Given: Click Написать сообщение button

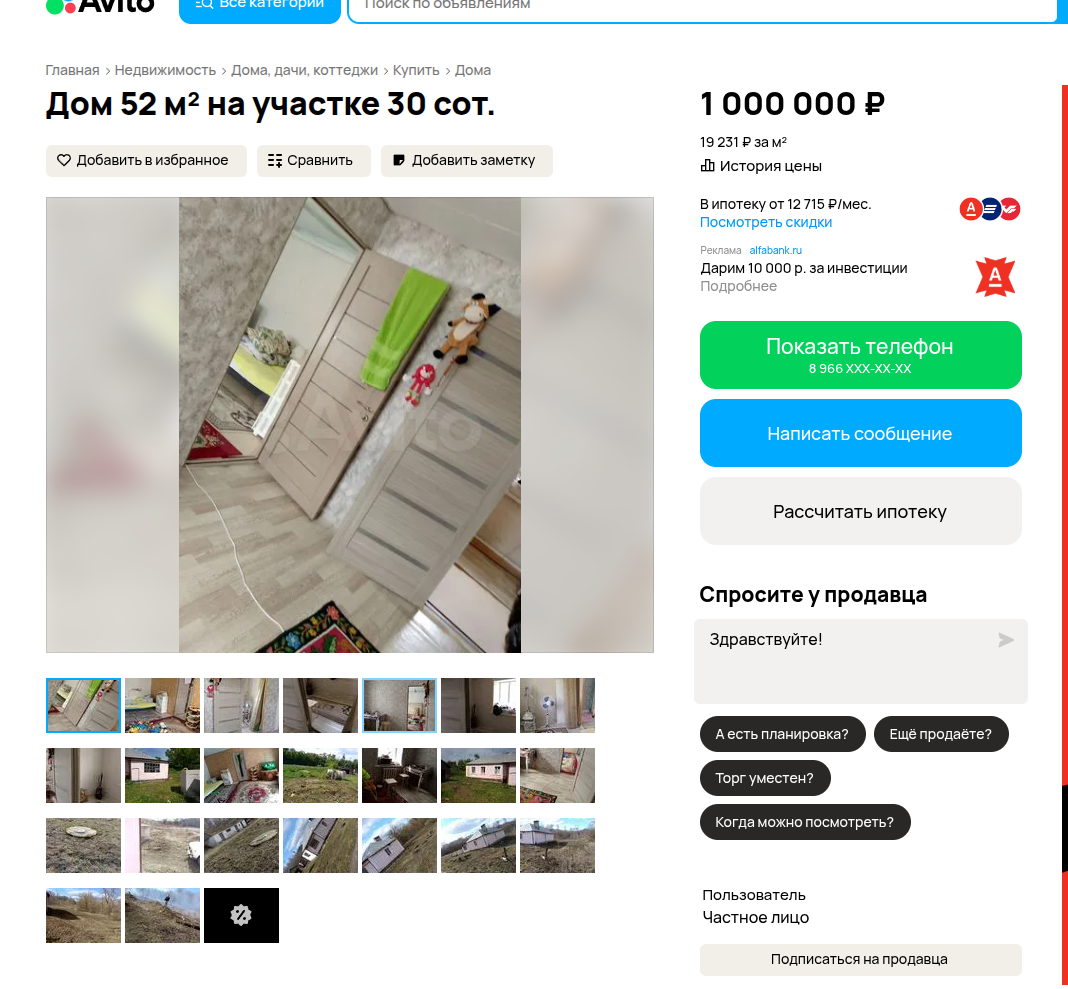Looking at the screenshot, I should 860,433.
